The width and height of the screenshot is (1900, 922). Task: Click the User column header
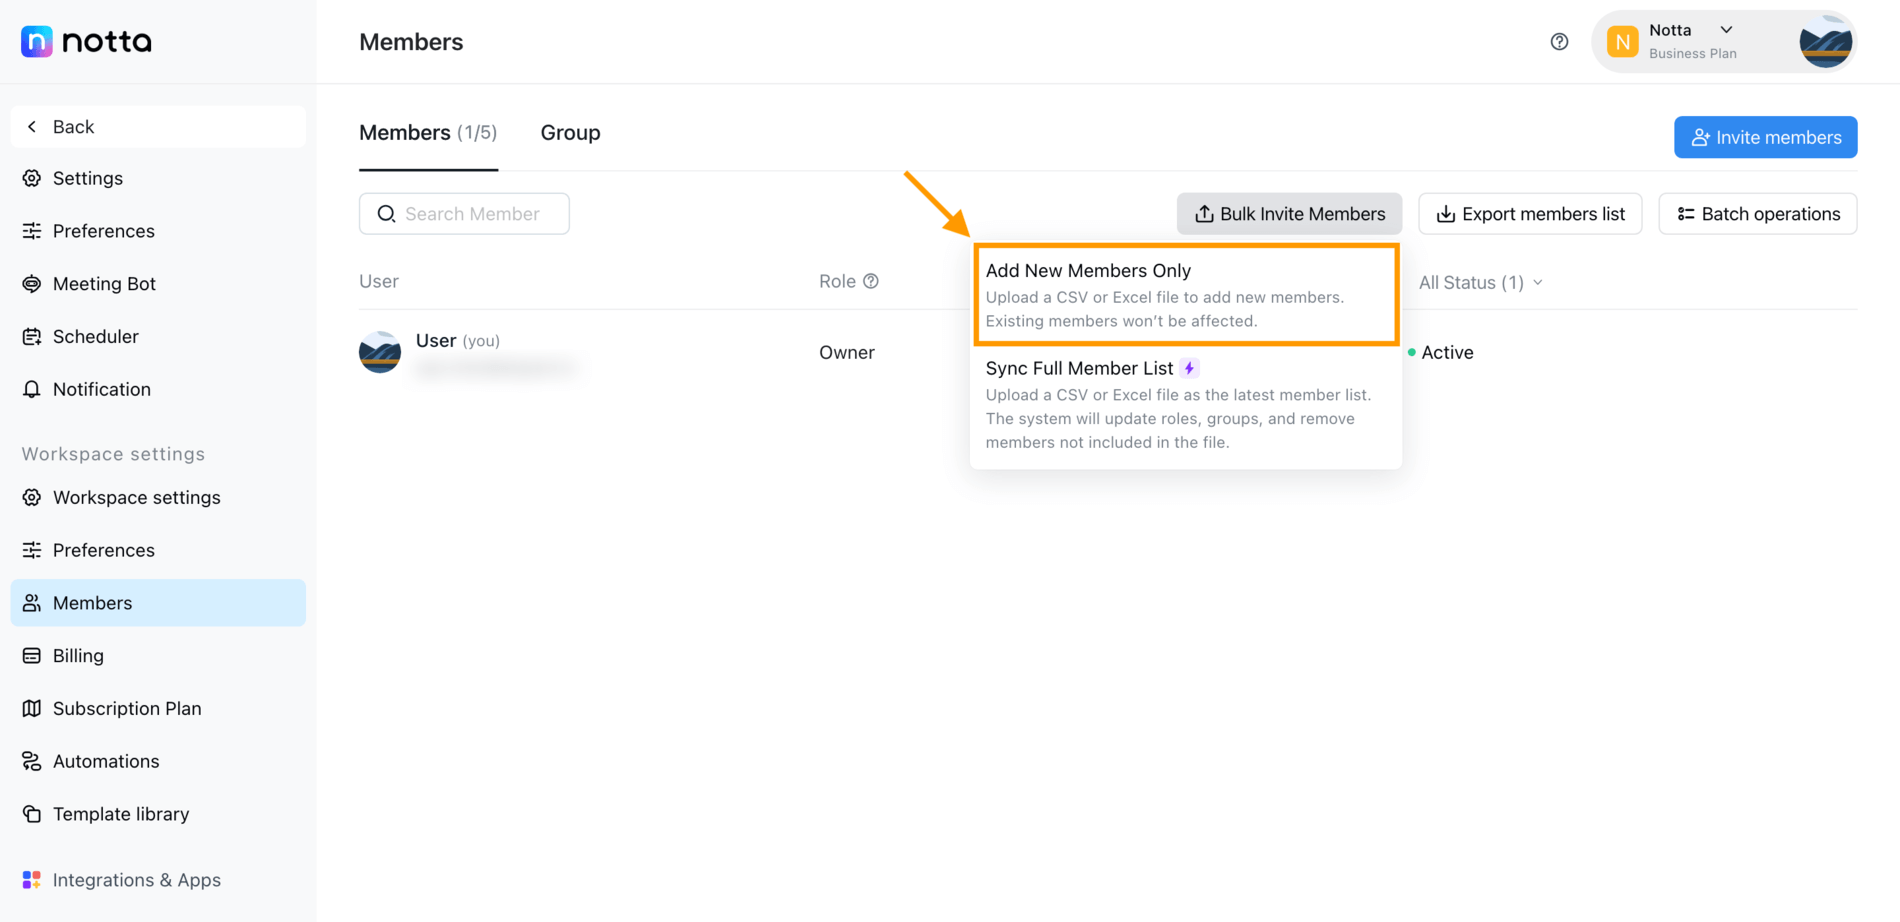point(378,281)
